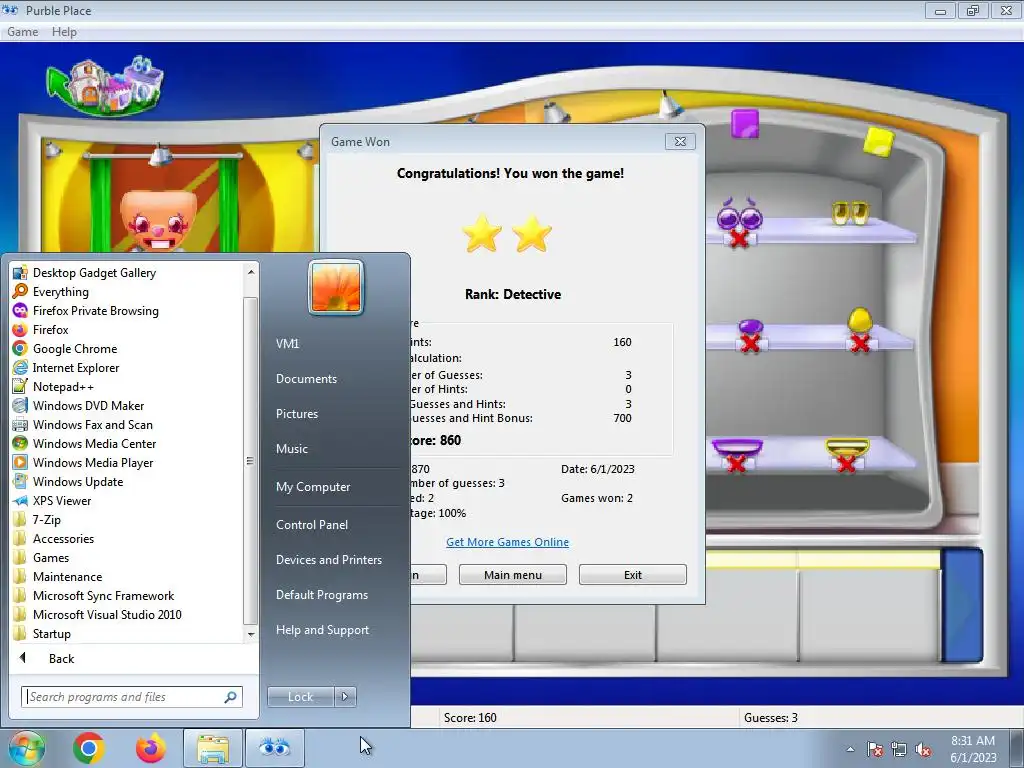This screenshot has height=768, width=1024.
Task: Open Devices and Printers
Action: (x=328, y=560)
